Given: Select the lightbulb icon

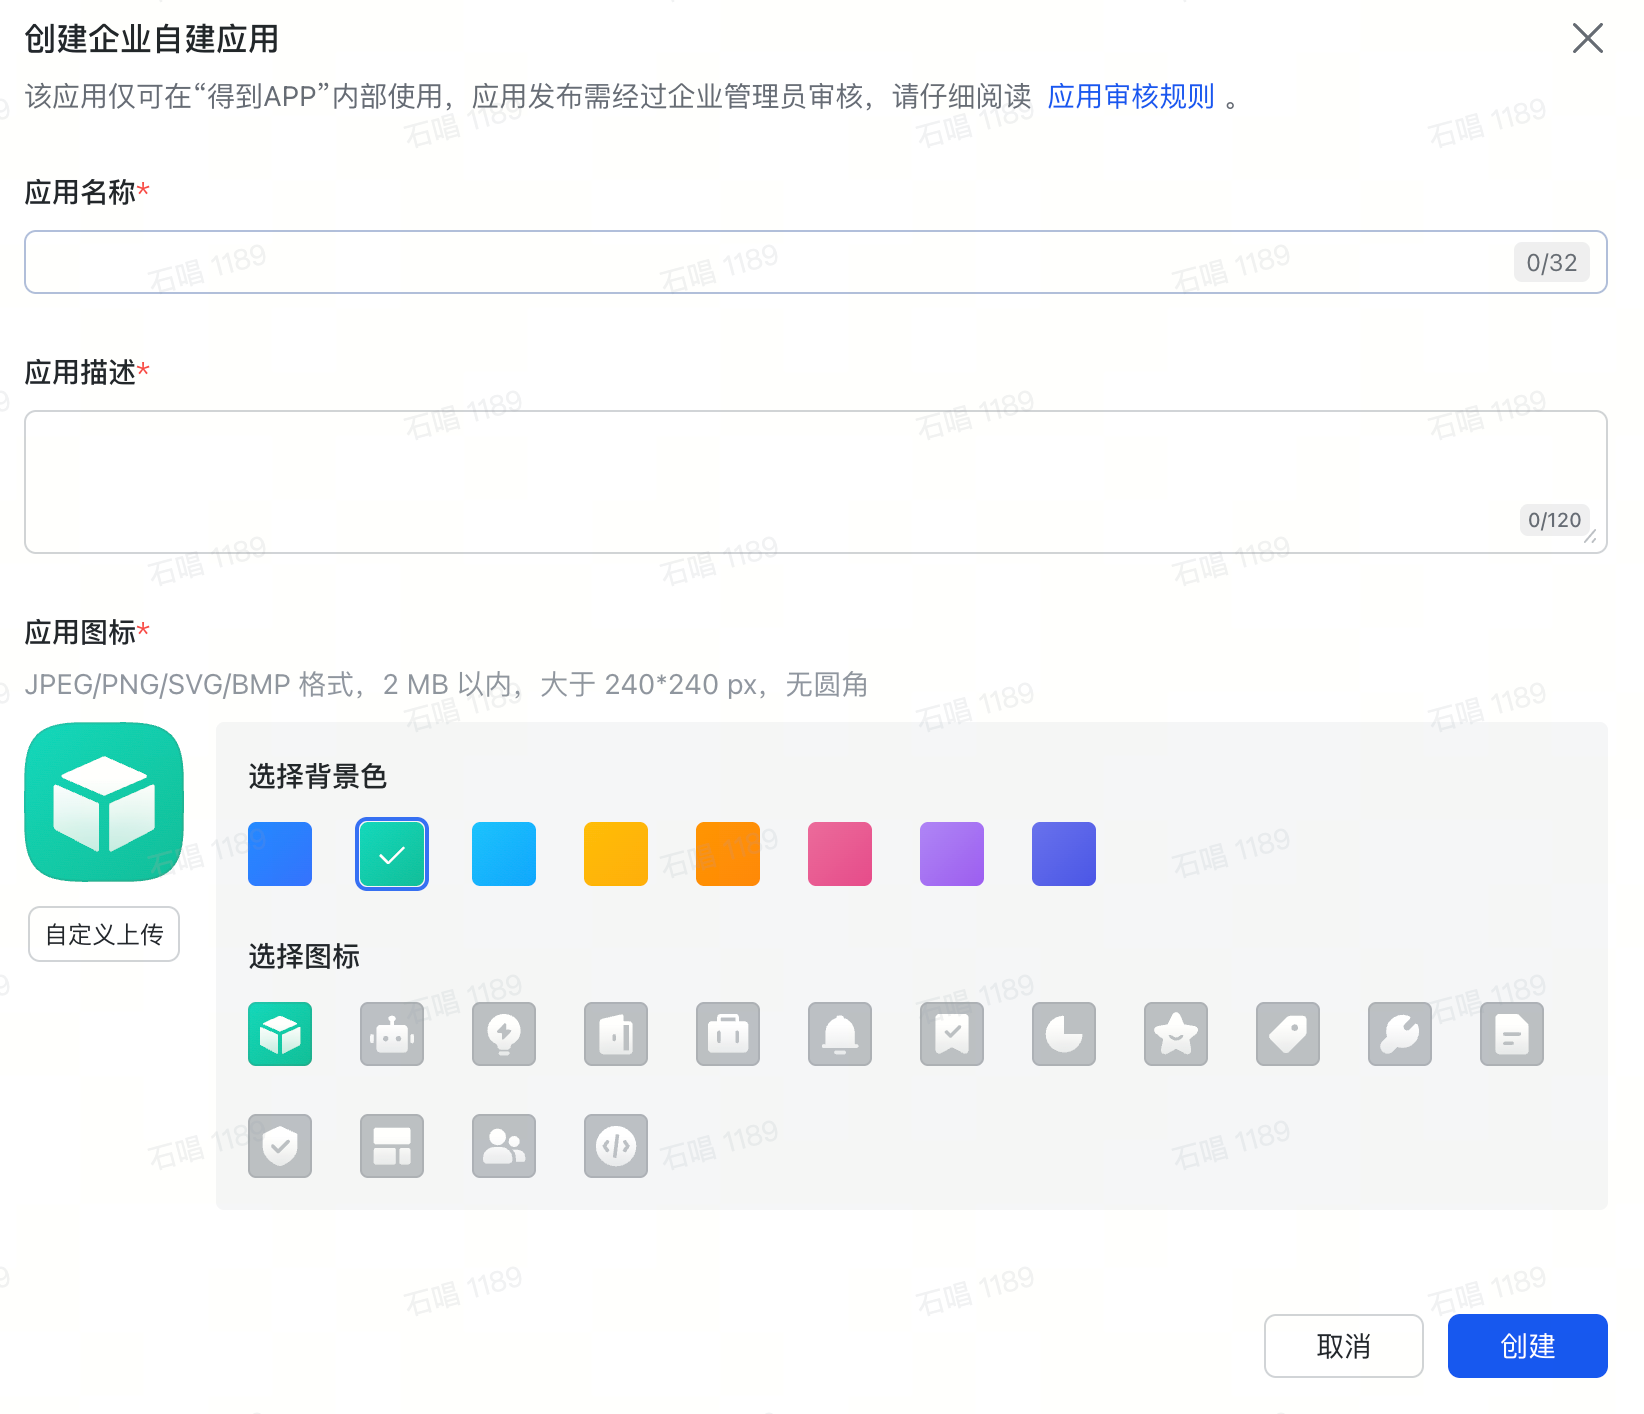Looking at the screenshot, I should (503, 1034).
